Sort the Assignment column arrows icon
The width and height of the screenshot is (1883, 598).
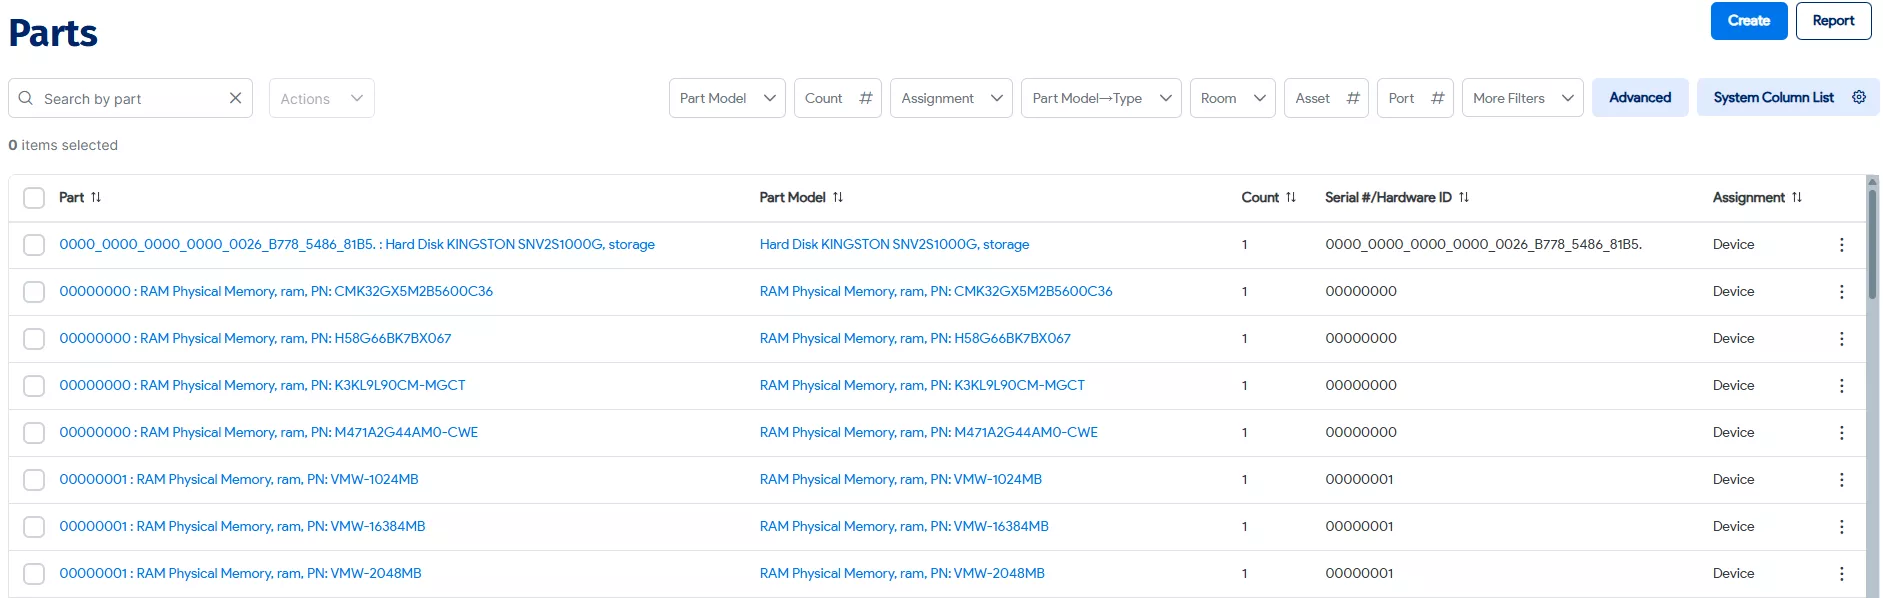[1797, 198]
